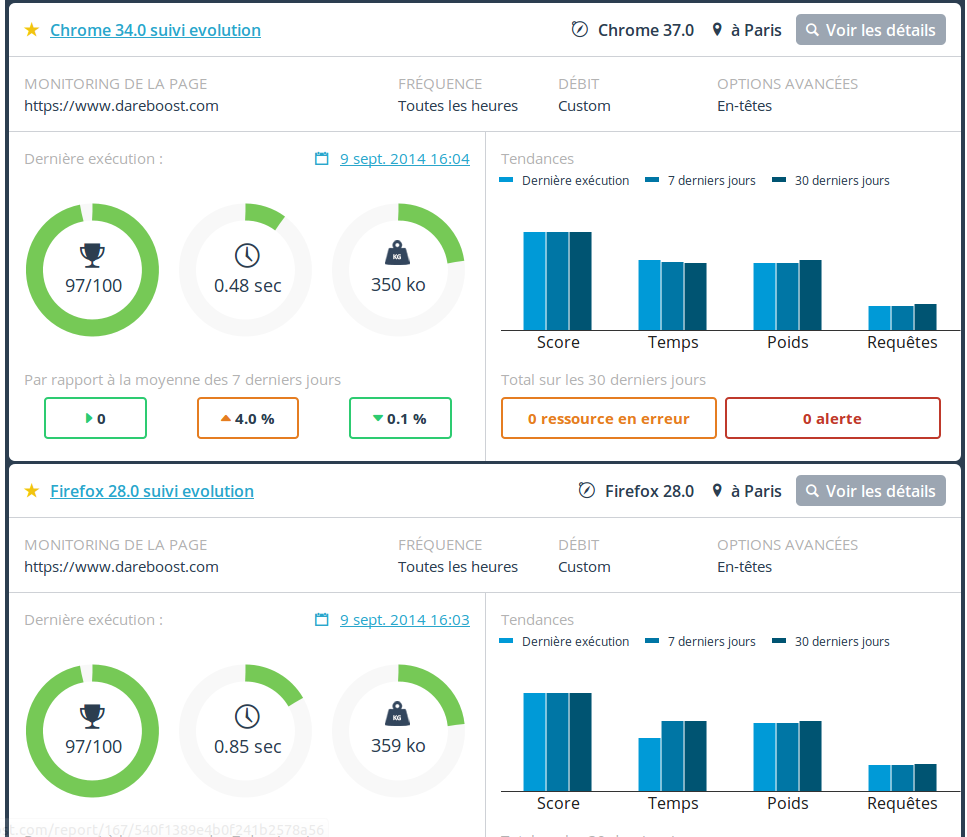The height and width of the screenshot is (837, 967).
Task: Click the star icon beside Firefox 28.0 title
Action: pyautogui.click(x=32, y=491)
